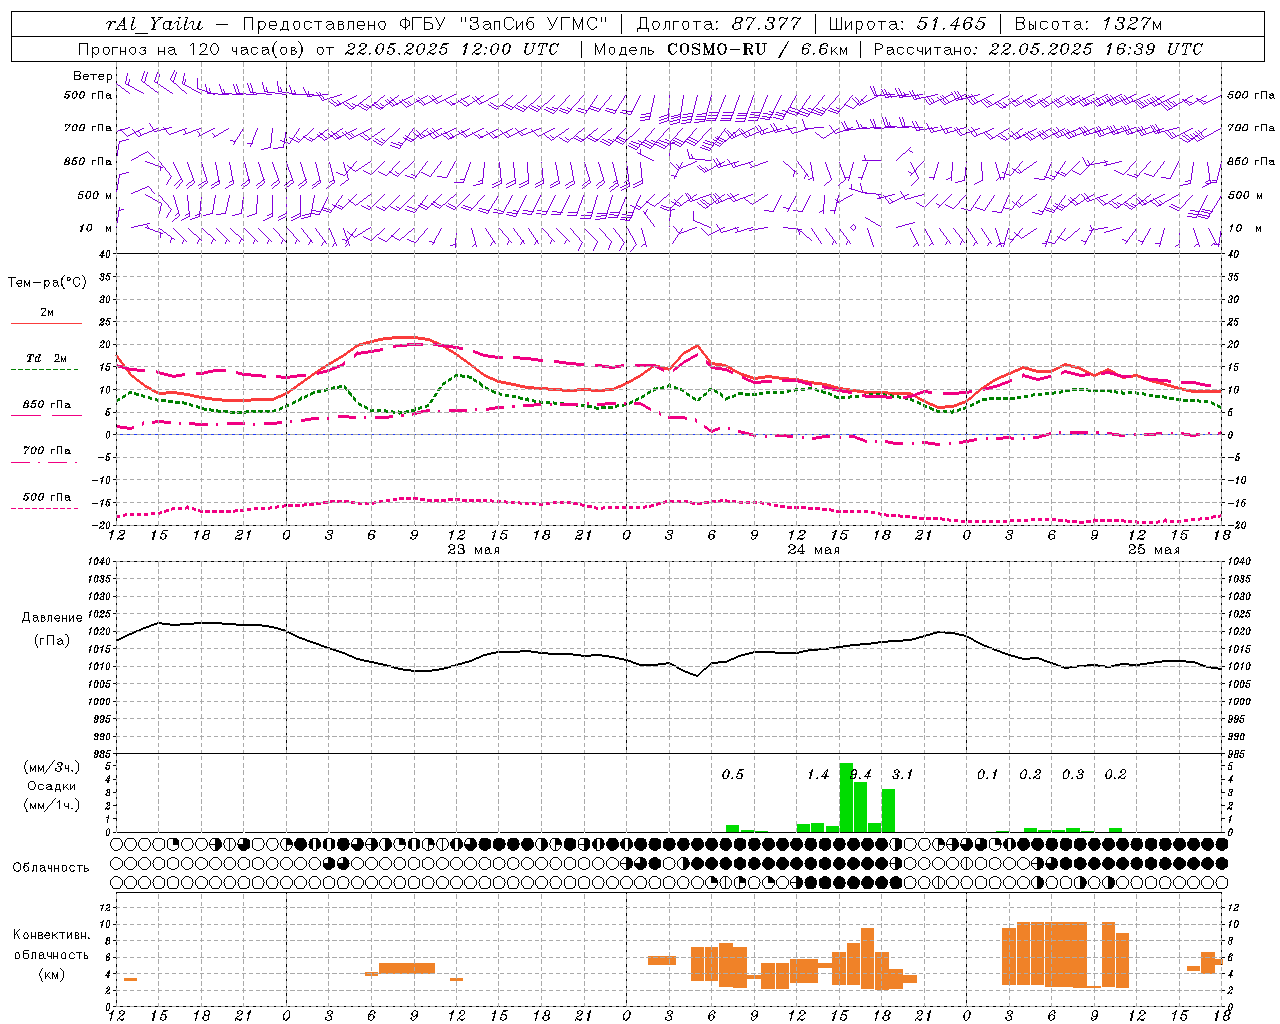Viewport: 1280px width, 1024px height.
Task: Click the 0.1 precipitation amount
Action: click(988, 775)
